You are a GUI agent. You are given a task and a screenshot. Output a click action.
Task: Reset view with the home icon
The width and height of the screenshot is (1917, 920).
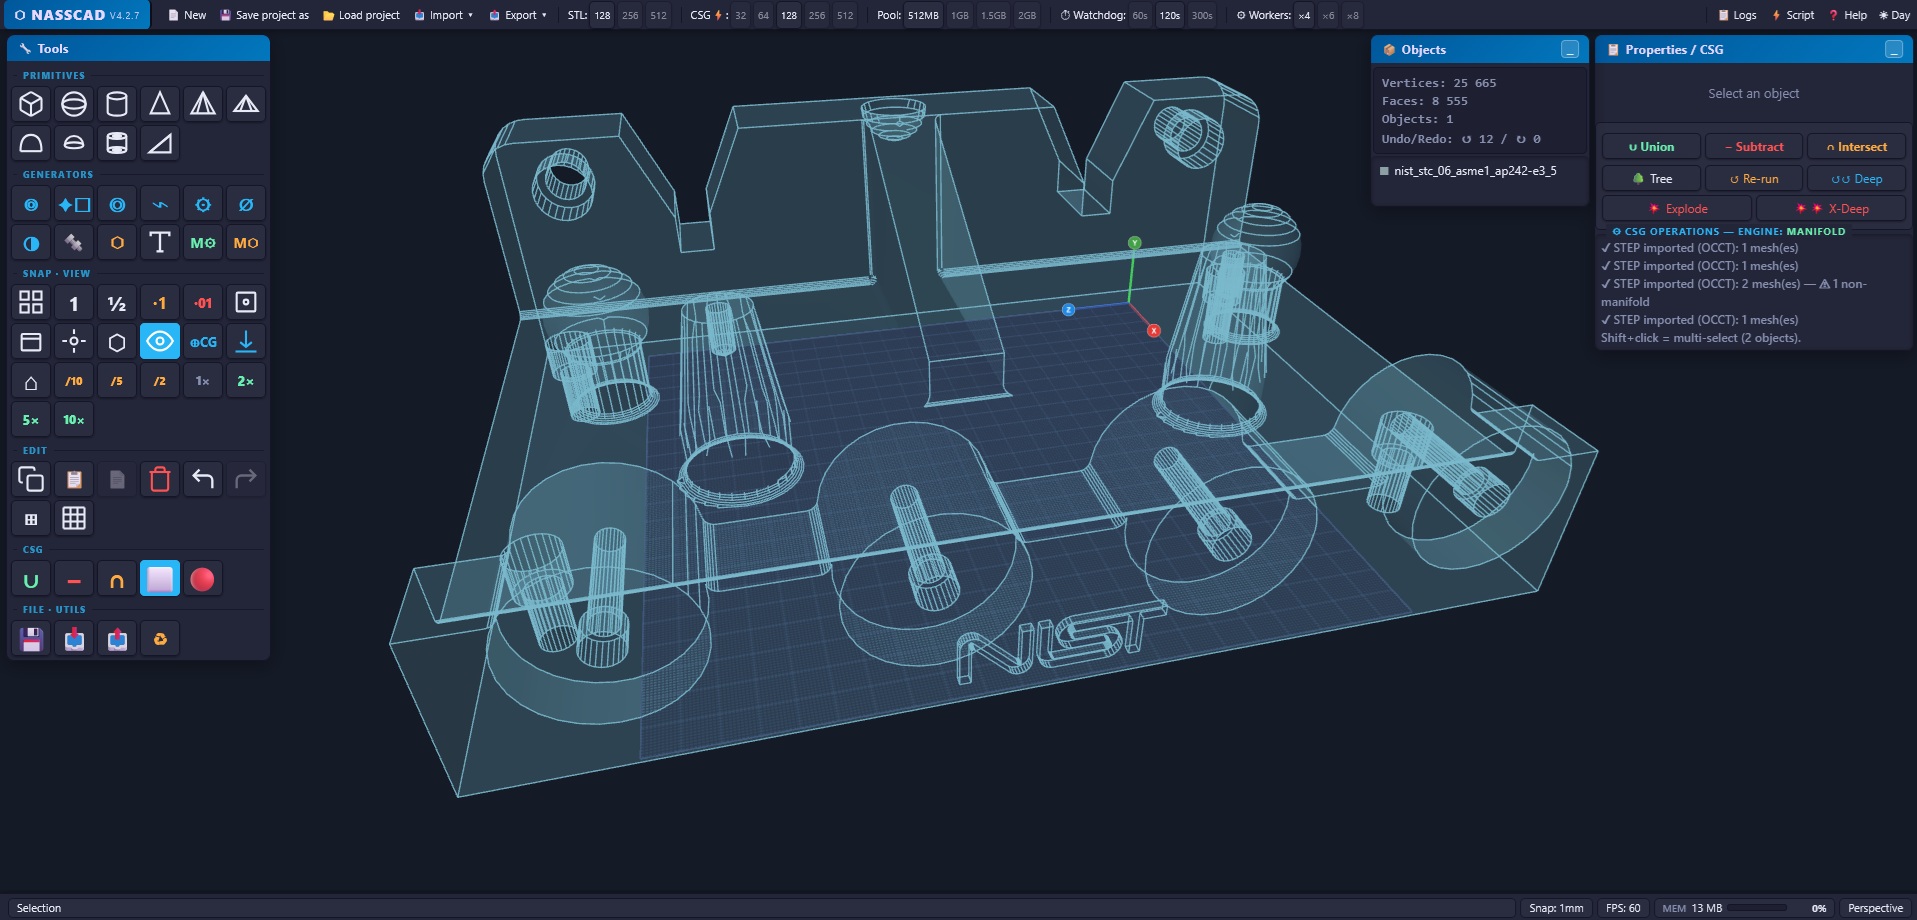point(31,381)
